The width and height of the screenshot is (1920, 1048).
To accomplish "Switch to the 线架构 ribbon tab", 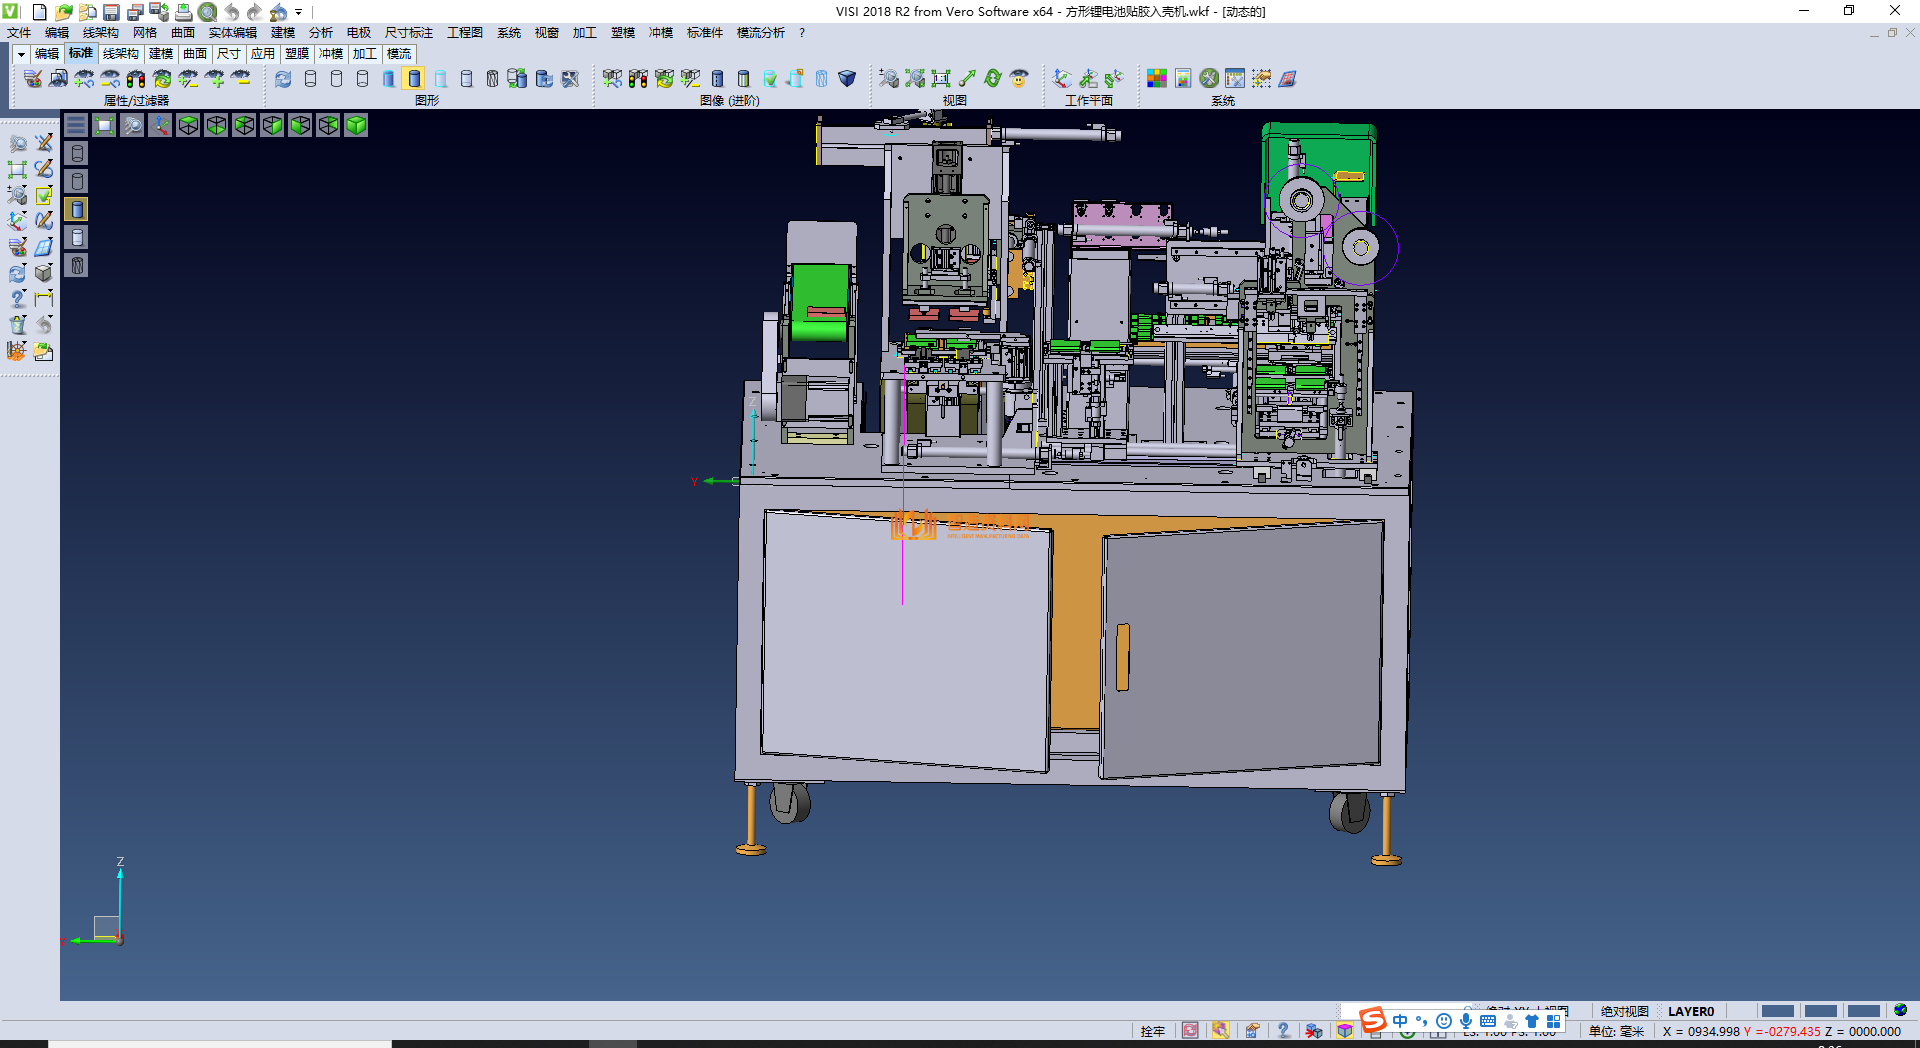I will 120,54.
